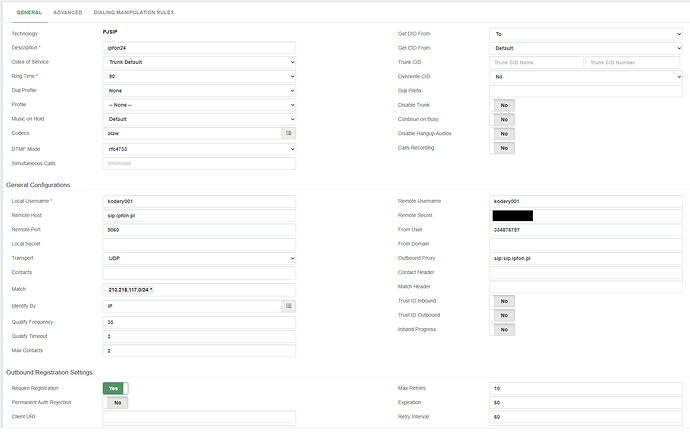Image resolution: width=690 pixels, height=441 pixels.
Task: Click the Remote Host input field
Action: click(199, 215)
